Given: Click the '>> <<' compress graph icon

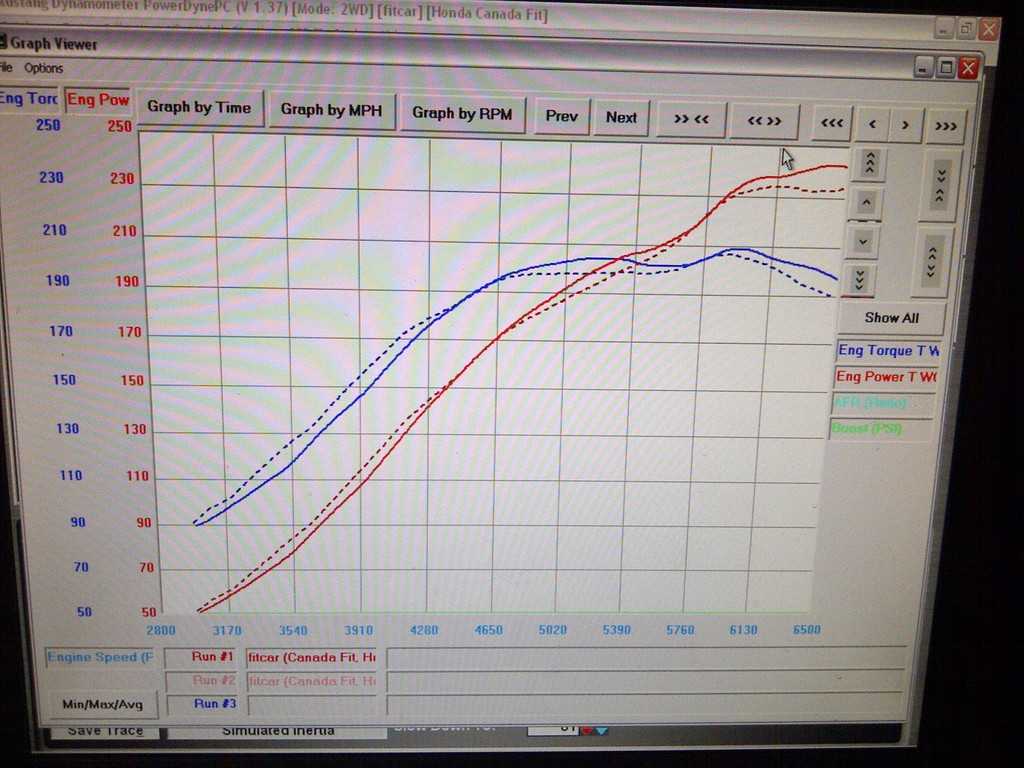Looking at the screenshot, I should point(691,119).
